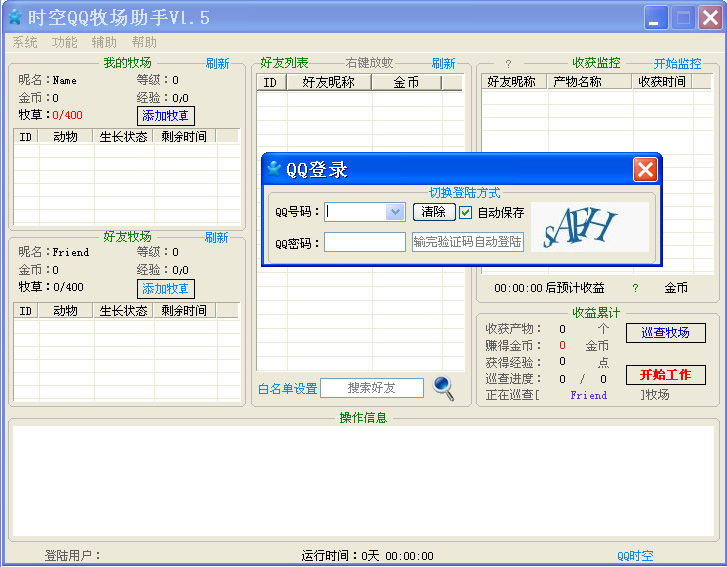Click the green ? before 金币 estimate
Viewport: 727px width, 567px height.
coord(635,288)
